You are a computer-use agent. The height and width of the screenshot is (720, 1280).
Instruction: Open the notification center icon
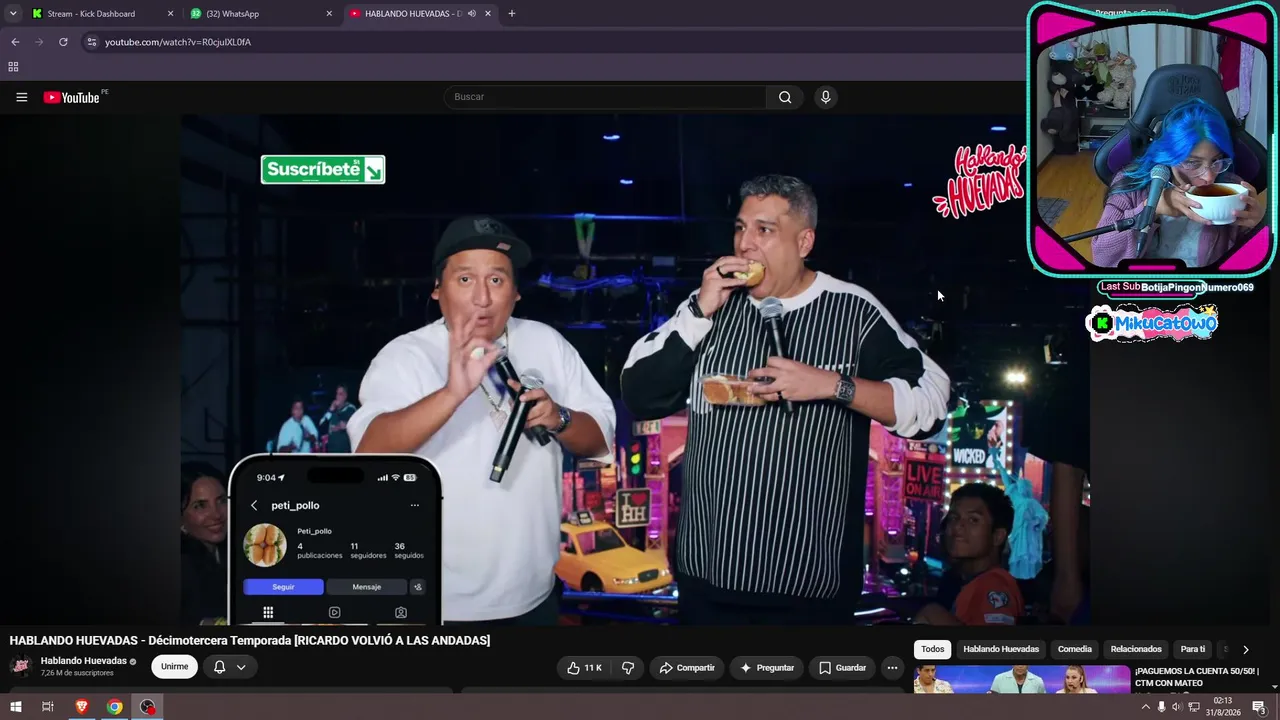coord(1259,707)
